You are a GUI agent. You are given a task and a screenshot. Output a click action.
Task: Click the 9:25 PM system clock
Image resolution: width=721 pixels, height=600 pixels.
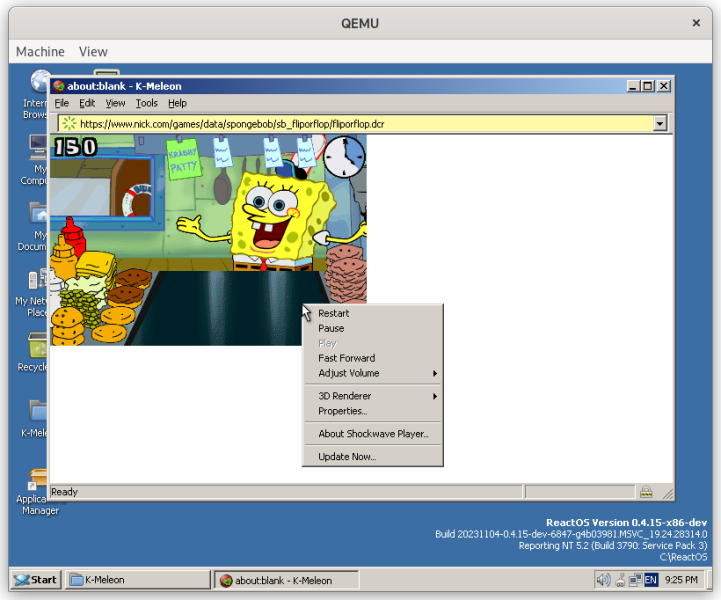(x=681, y=580)
